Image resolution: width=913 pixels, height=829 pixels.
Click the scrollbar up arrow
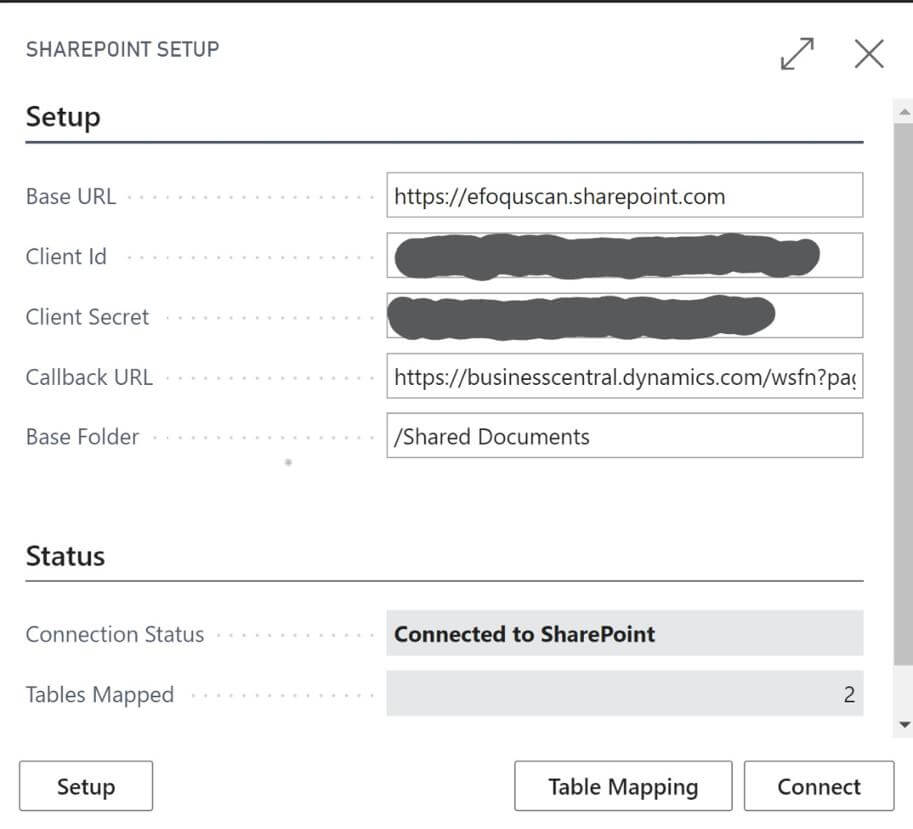click(904, 111)
